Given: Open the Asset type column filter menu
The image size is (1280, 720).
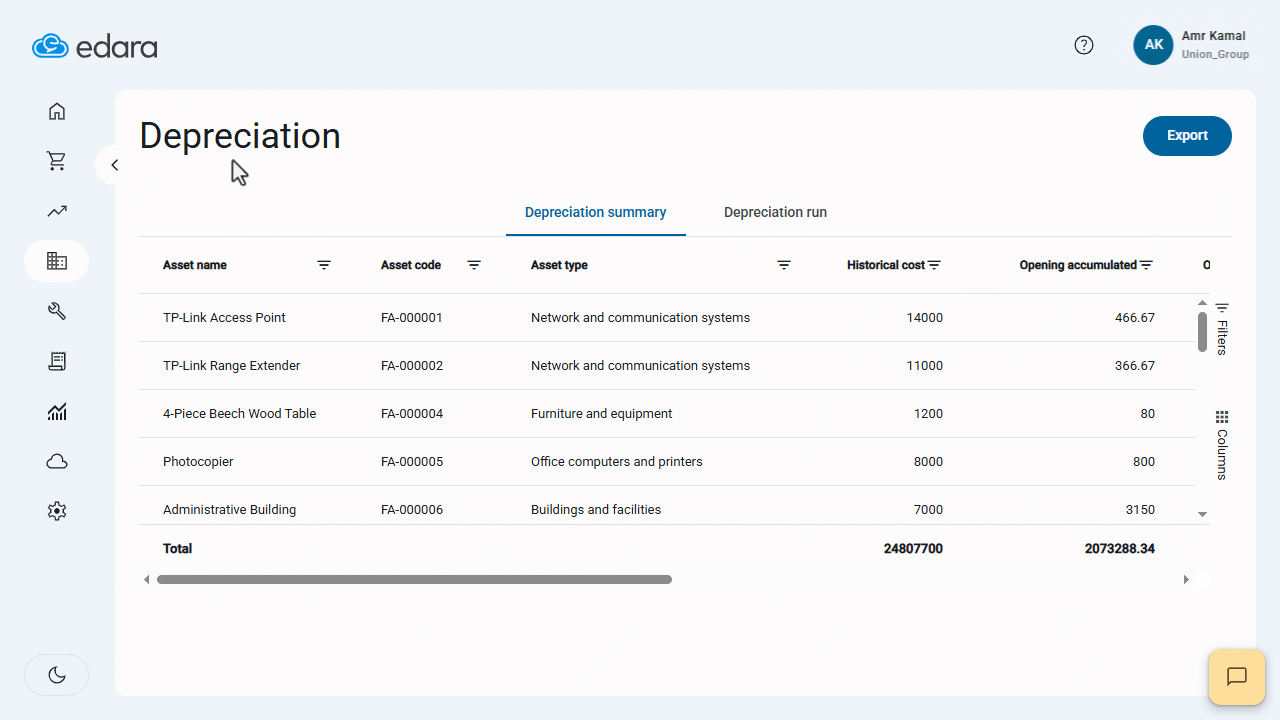Looking at the screenshot, I should (x=784, y=265).
